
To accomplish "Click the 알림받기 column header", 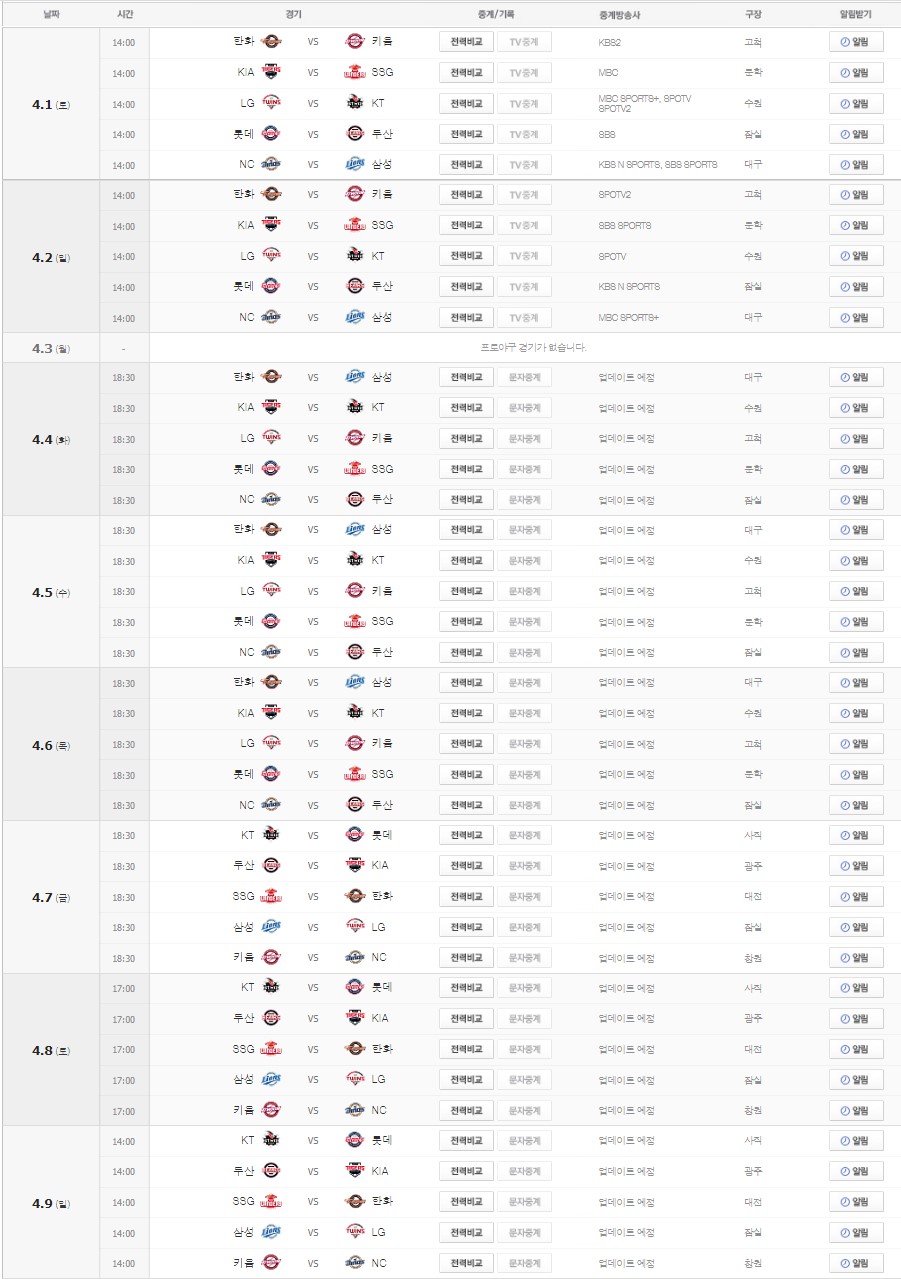I will click(856, 15).
